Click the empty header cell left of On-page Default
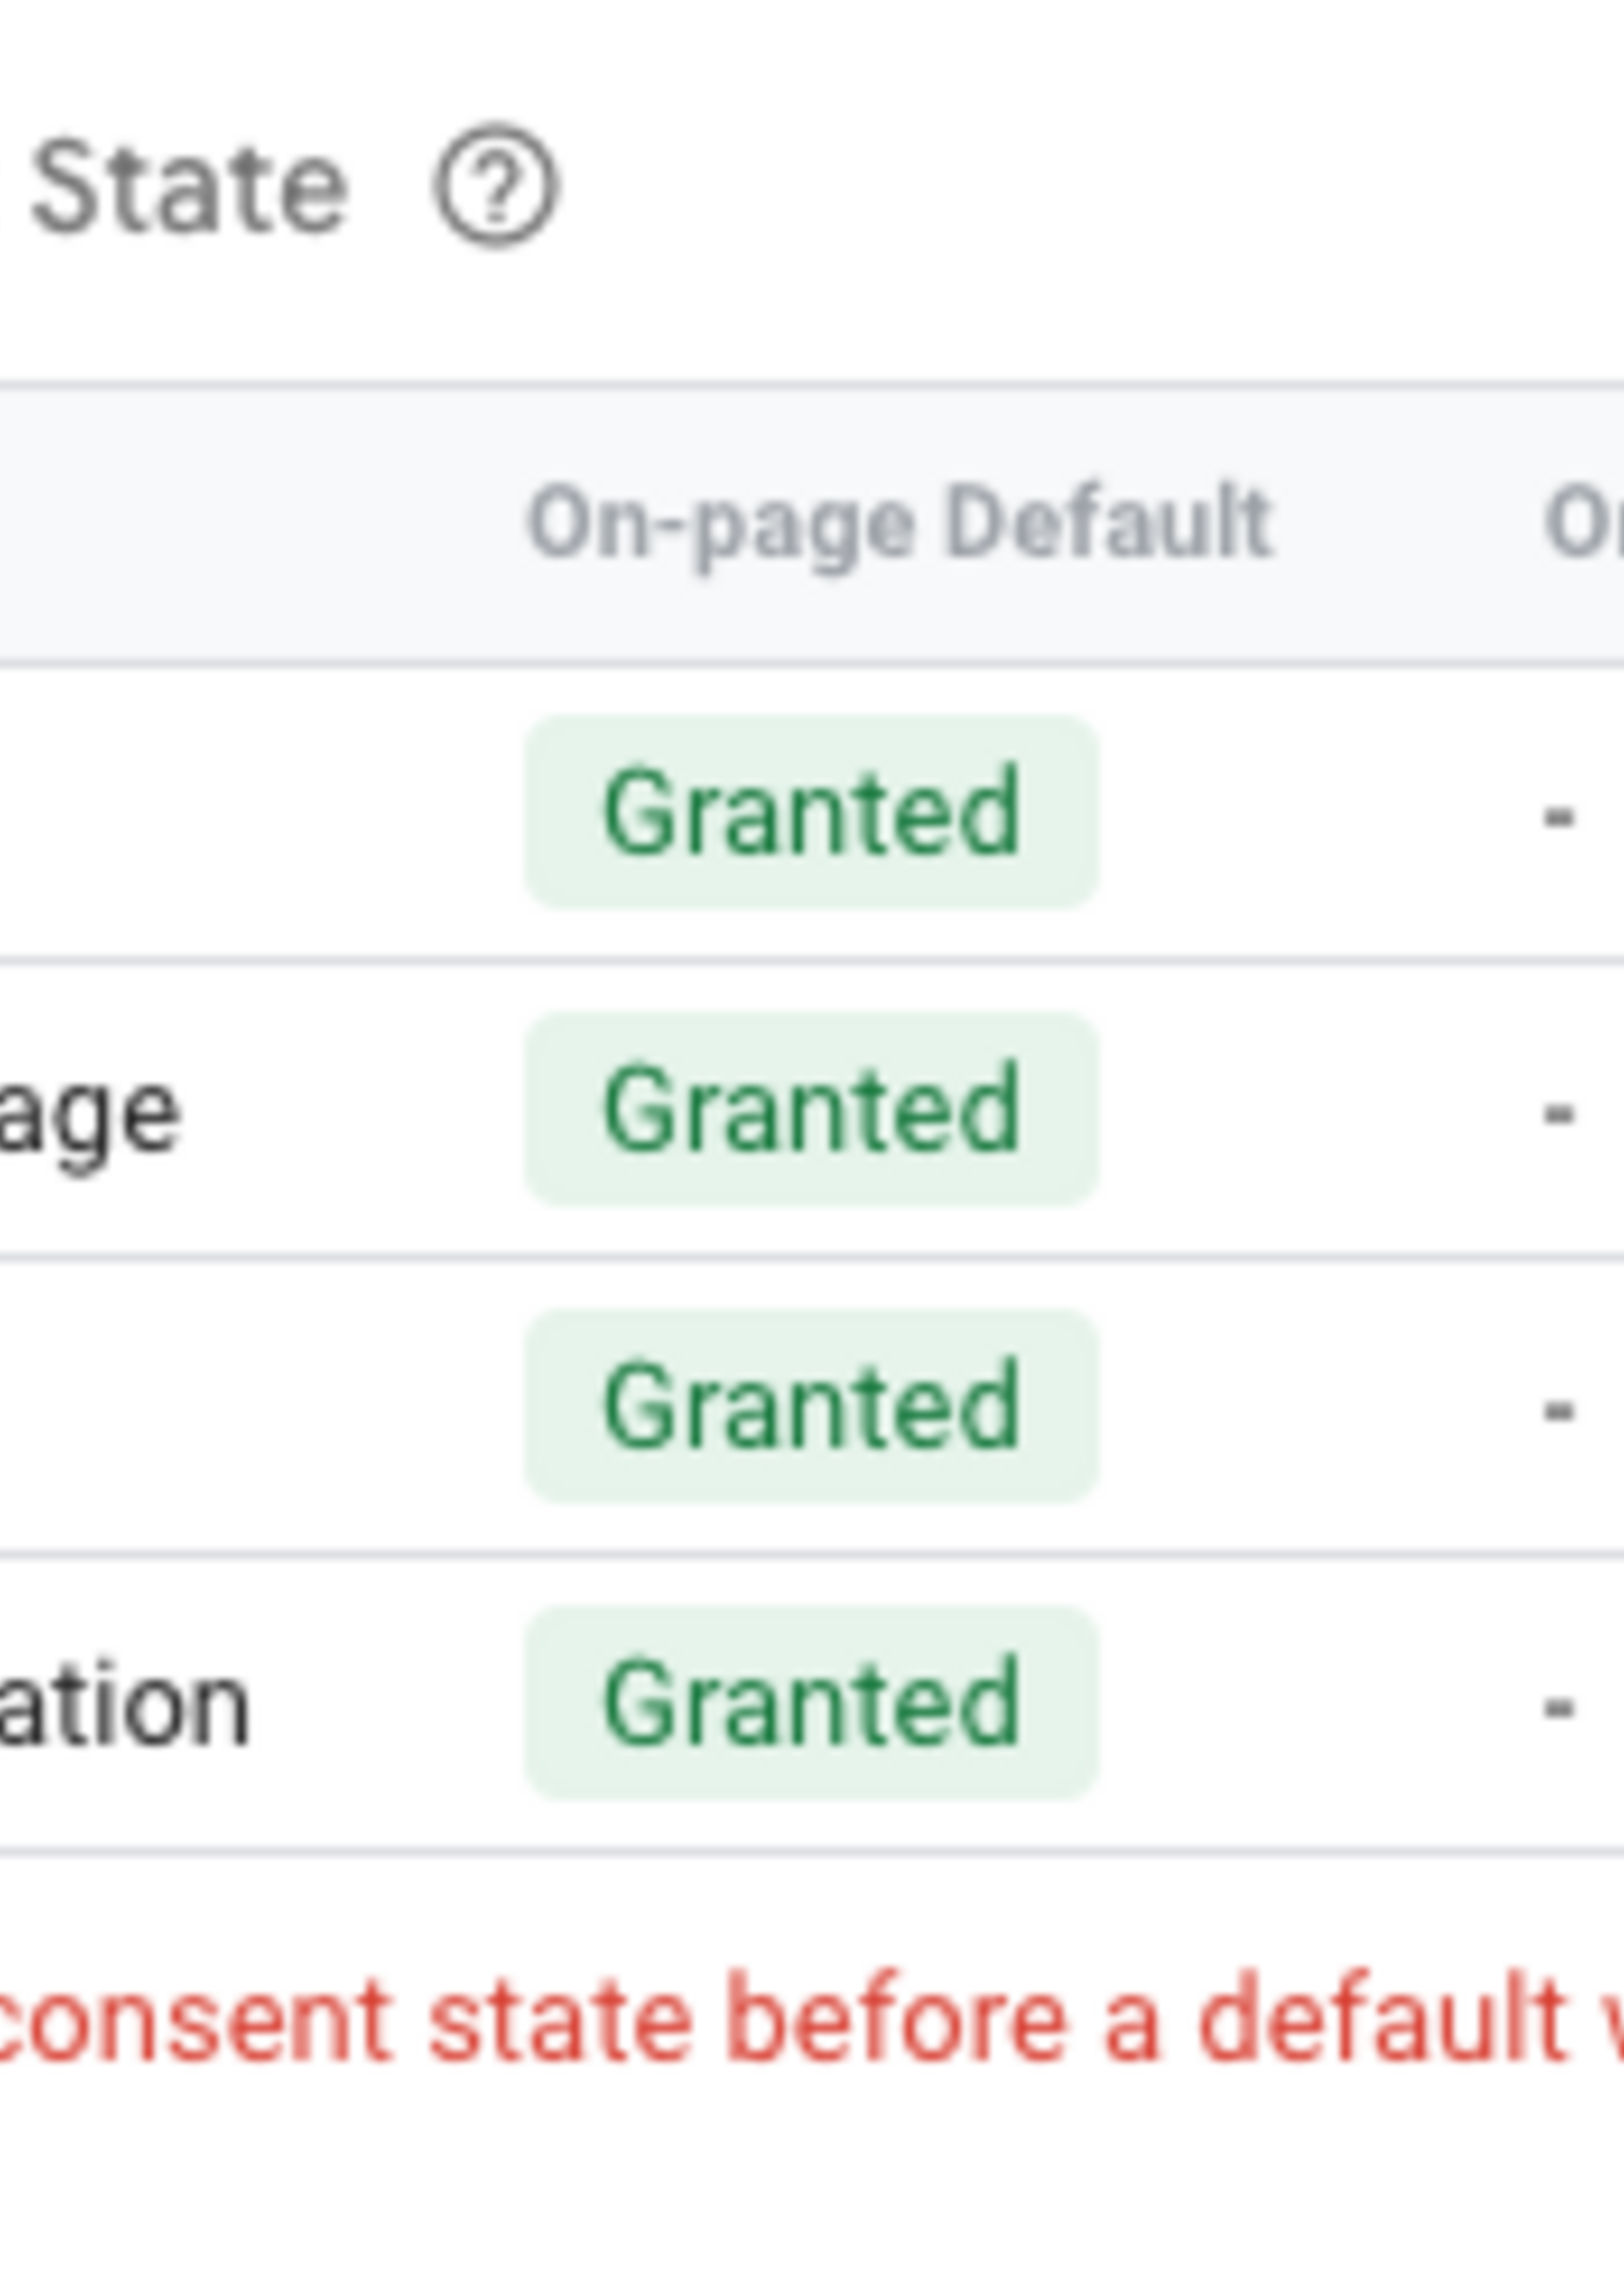1624x2274 pixels. [x=250, y=523]
